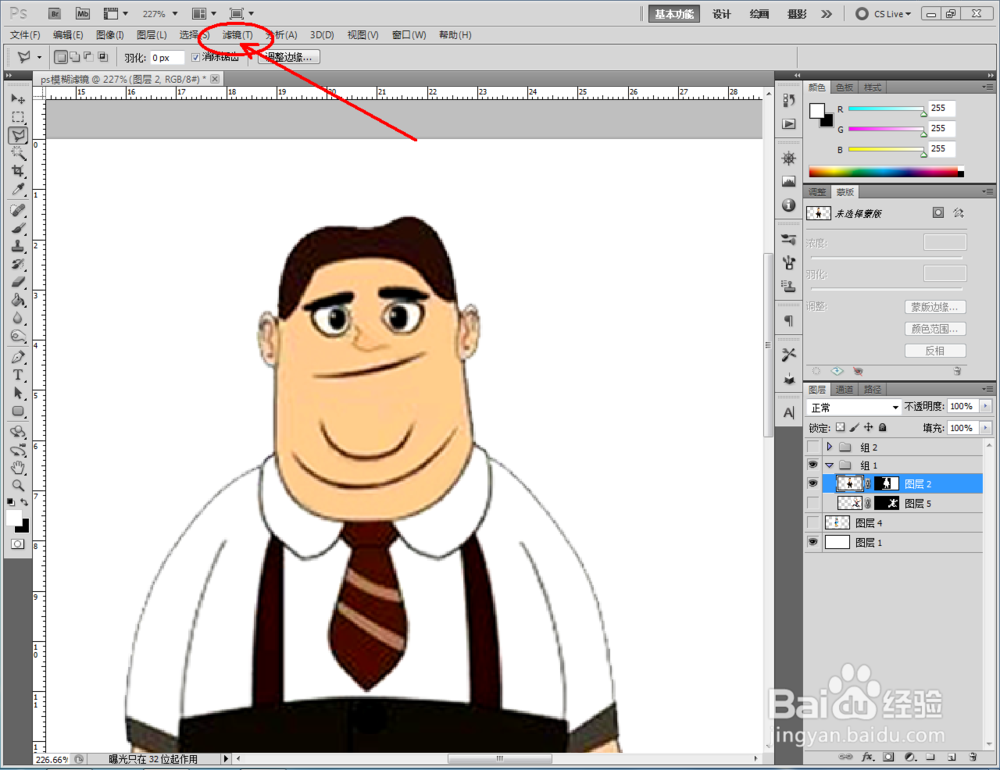The image size is (1000, 770).
Task: Swap foreground and background colors
Action: [24, 502]
